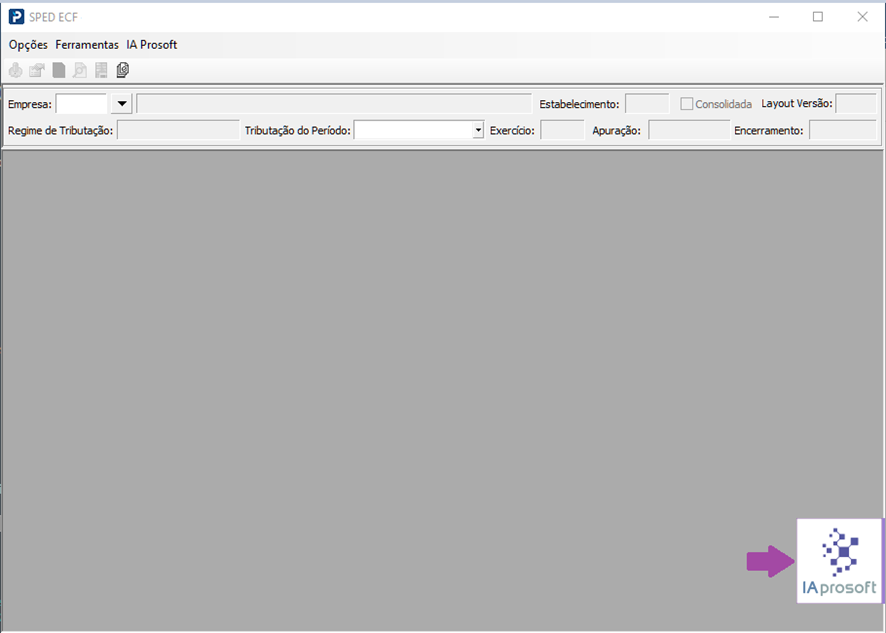This screenshot has height=633, width=886.
Task: Click the blank document toolbar icon
Action: coord(59,70)
